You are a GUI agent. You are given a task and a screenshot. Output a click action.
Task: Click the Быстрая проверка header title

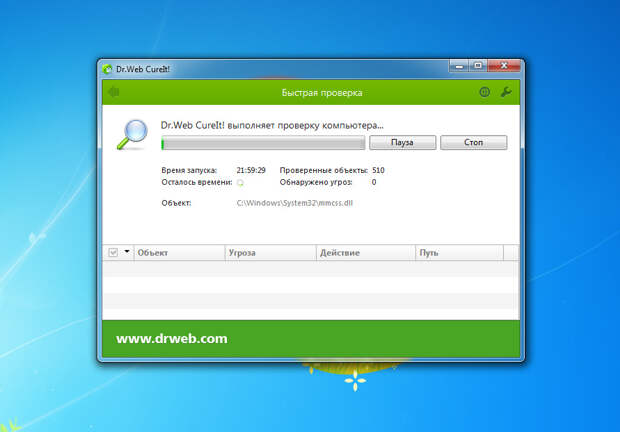click(x=322, y=93)
